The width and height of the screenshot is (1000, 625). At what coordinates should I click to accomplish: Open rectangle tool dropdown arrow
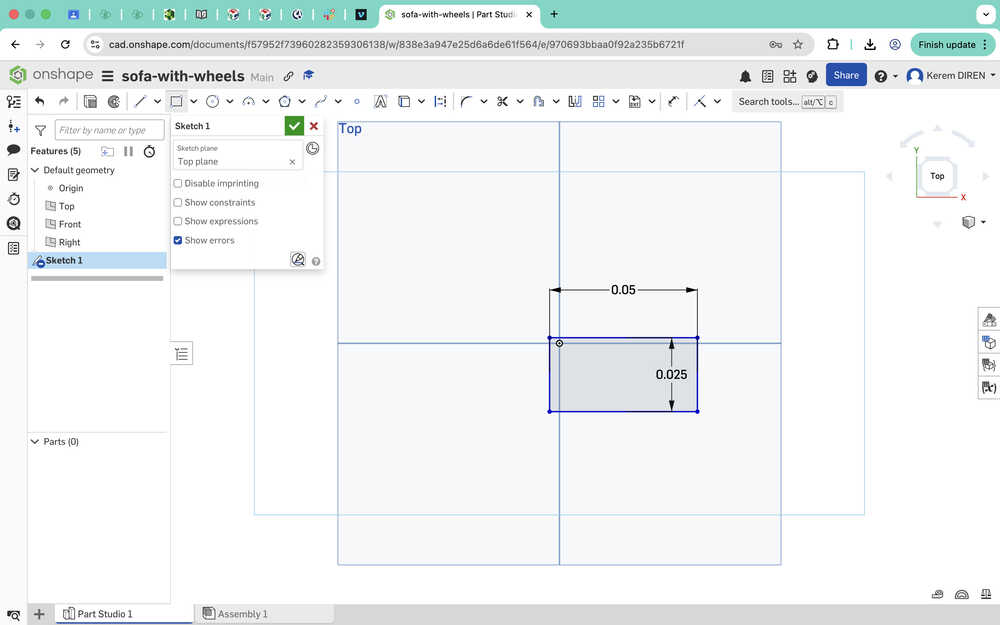click(193, 101)
